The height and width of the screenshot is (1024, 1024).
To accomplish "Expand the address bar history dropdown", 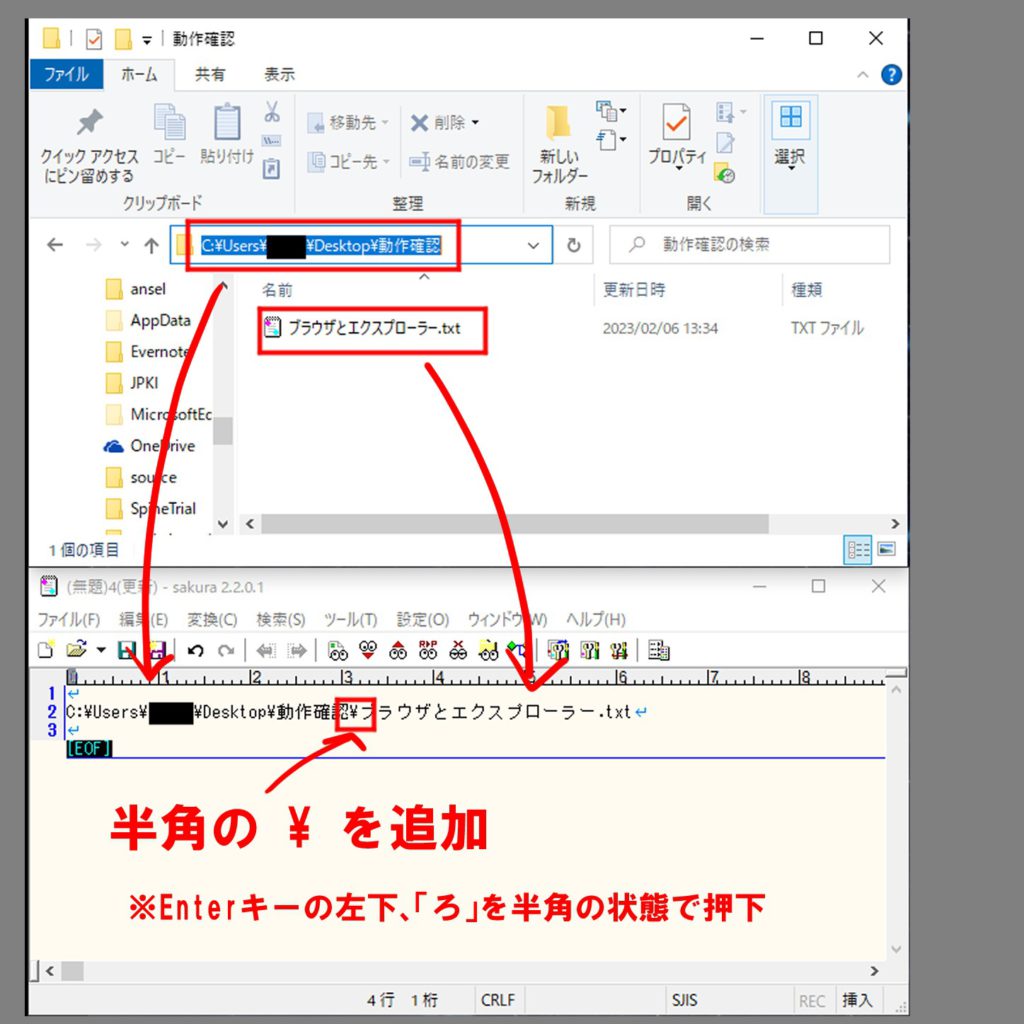I will coord(533,246).
